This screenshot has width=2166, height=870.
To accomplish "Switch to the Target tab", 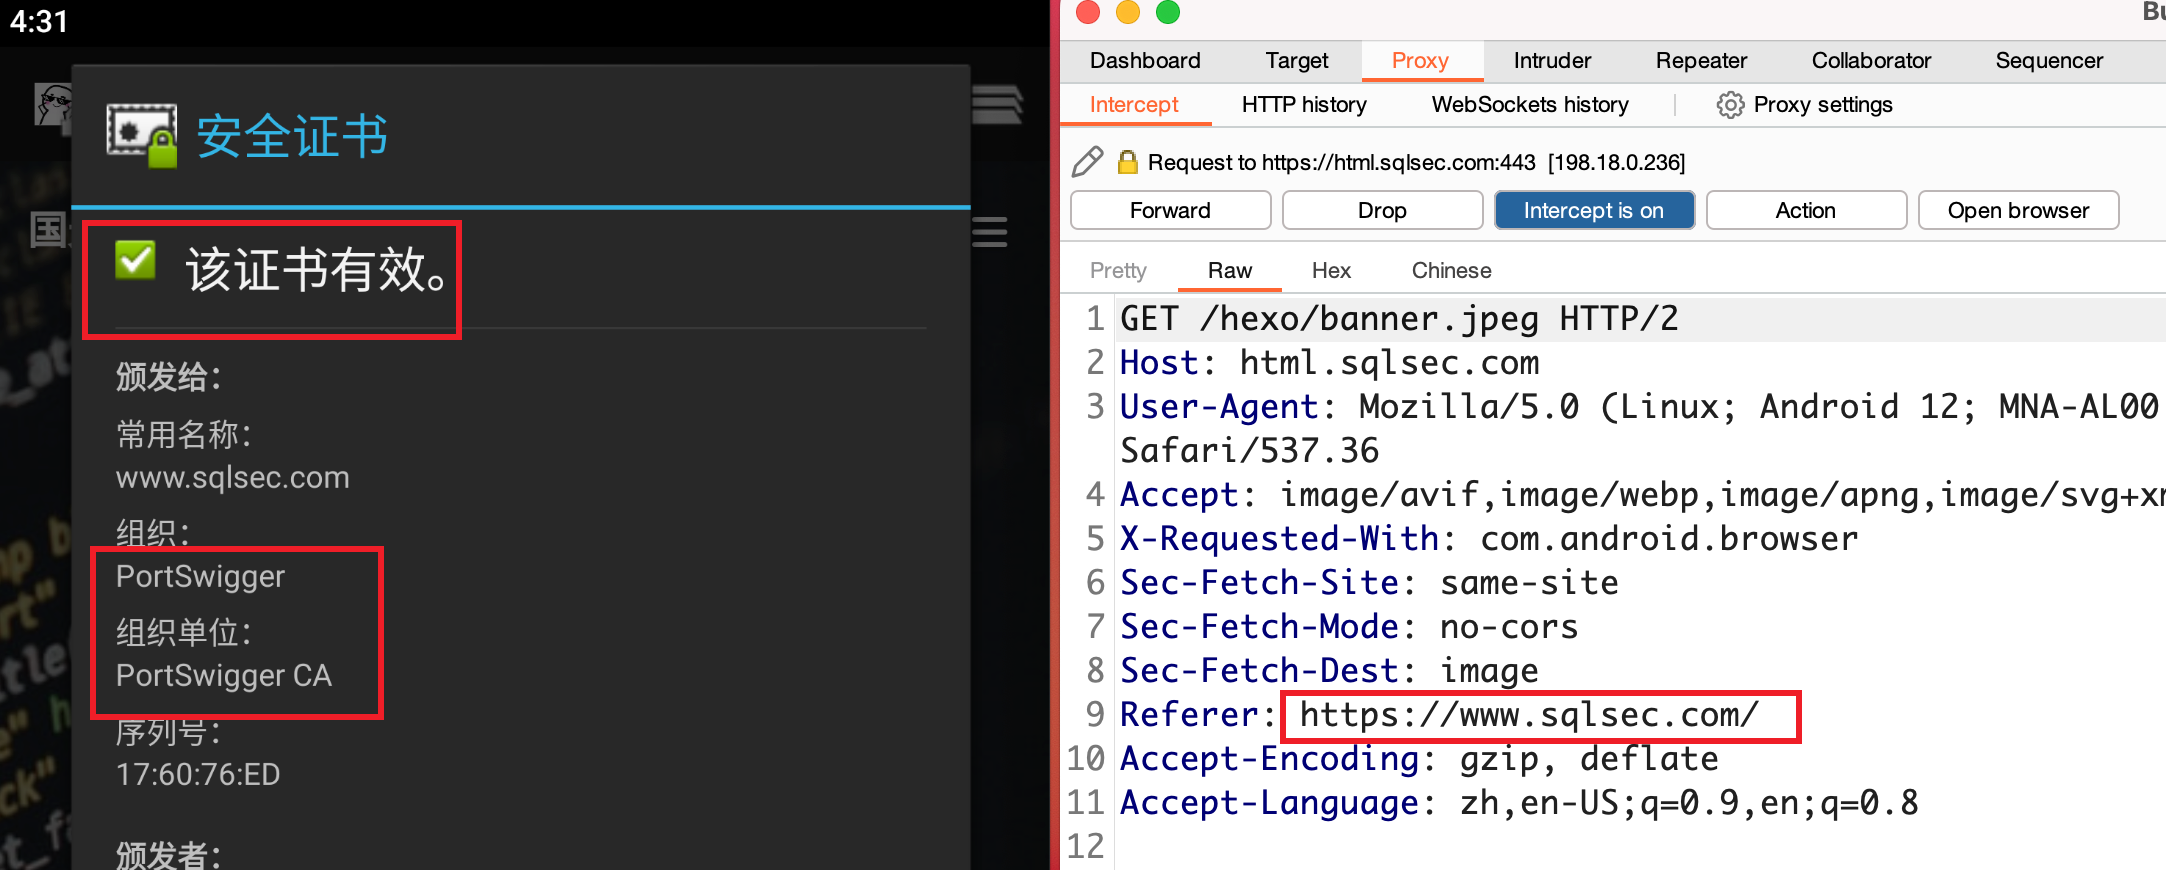I will tap(1296, 61).
